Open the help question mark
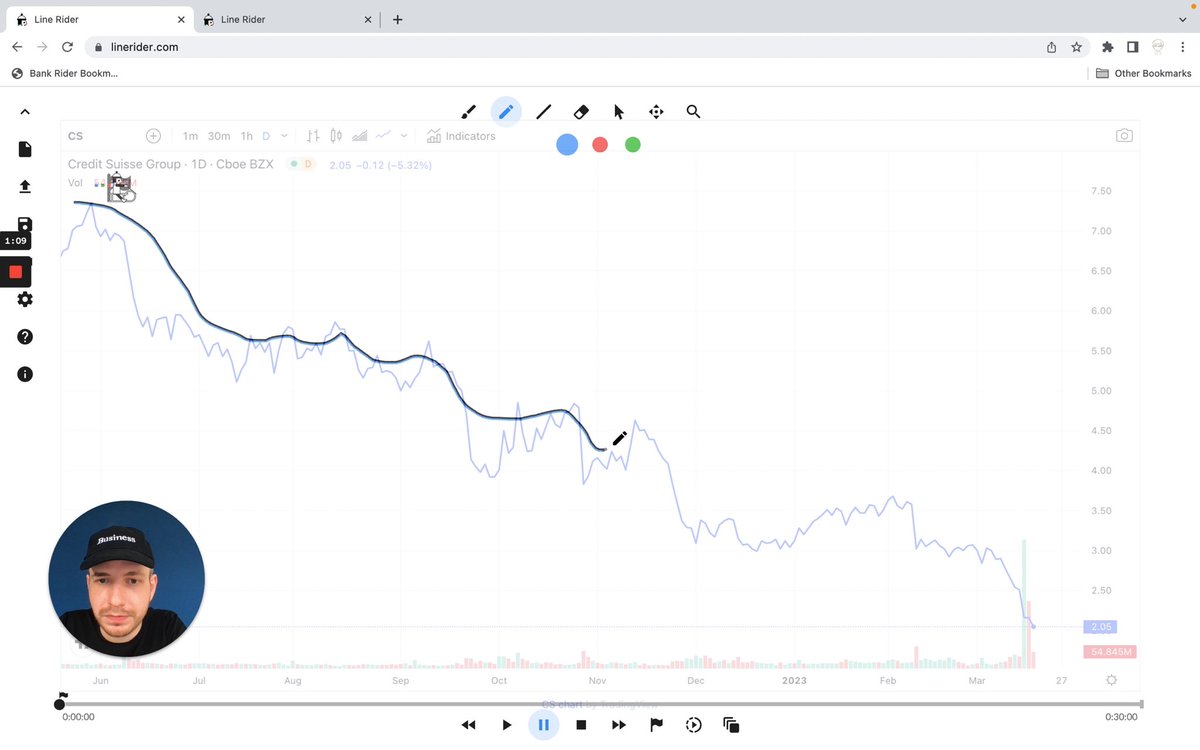 tap(25, 337)
